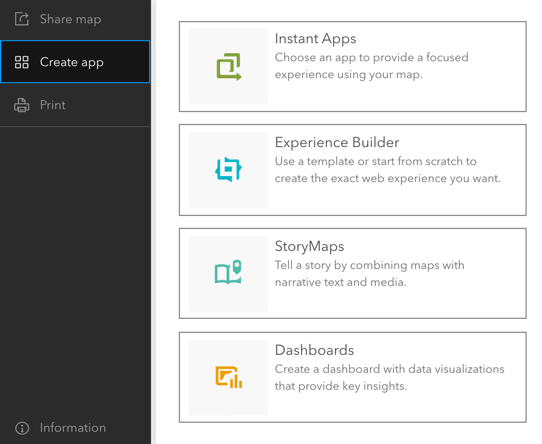The width and height of the screenshot is (542, 444).
Task: Click text 'Choose an app to provide a focused'
Action: coord(372,57)
